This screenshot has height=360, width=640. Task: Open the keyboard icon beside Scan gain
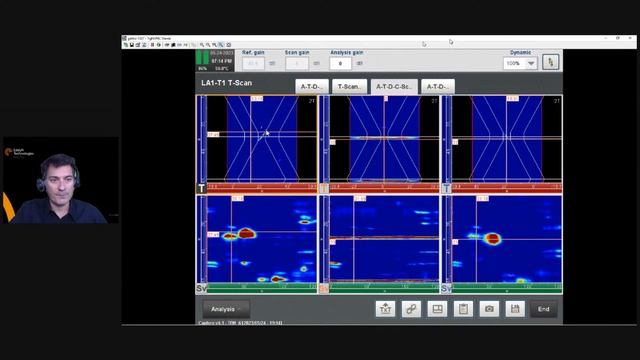316,63
